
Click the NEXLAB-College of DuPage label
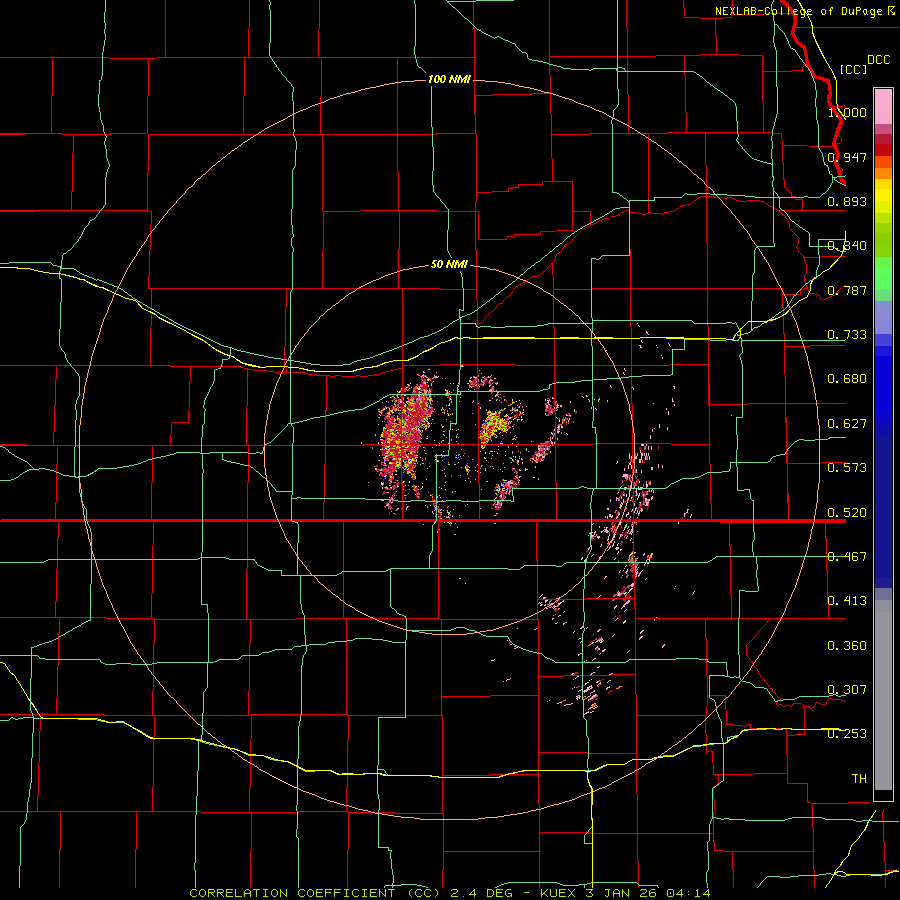(x=798, y=11)
